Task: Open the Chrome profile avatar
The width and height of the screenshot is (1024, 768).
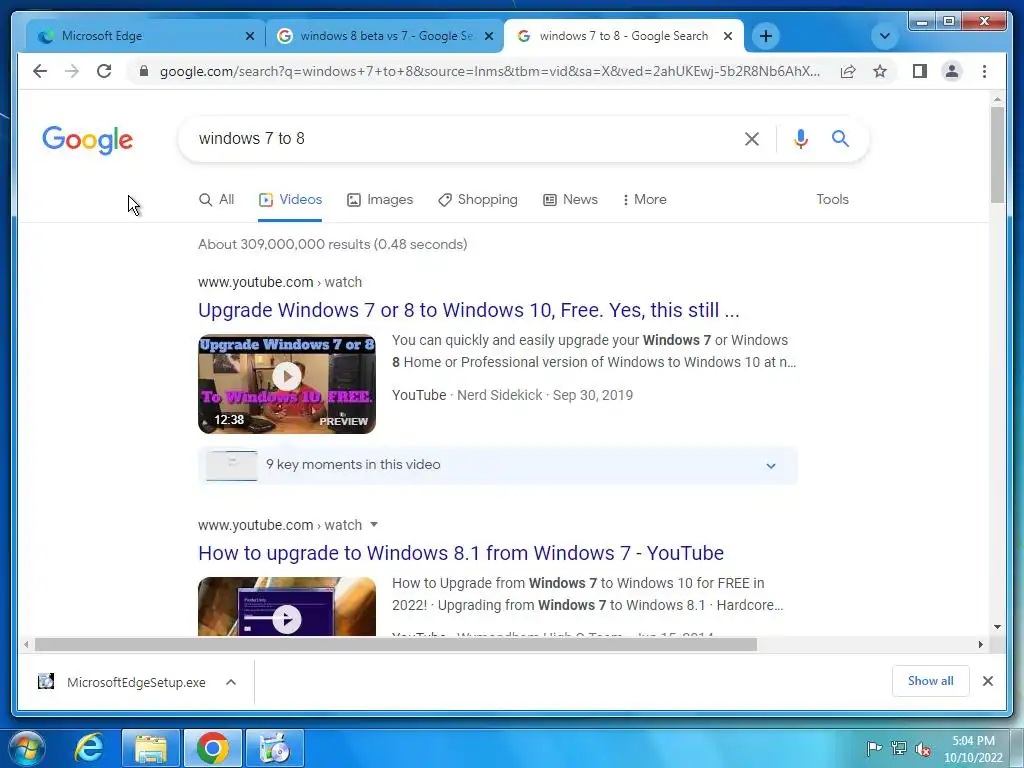Action: [952, 71]
